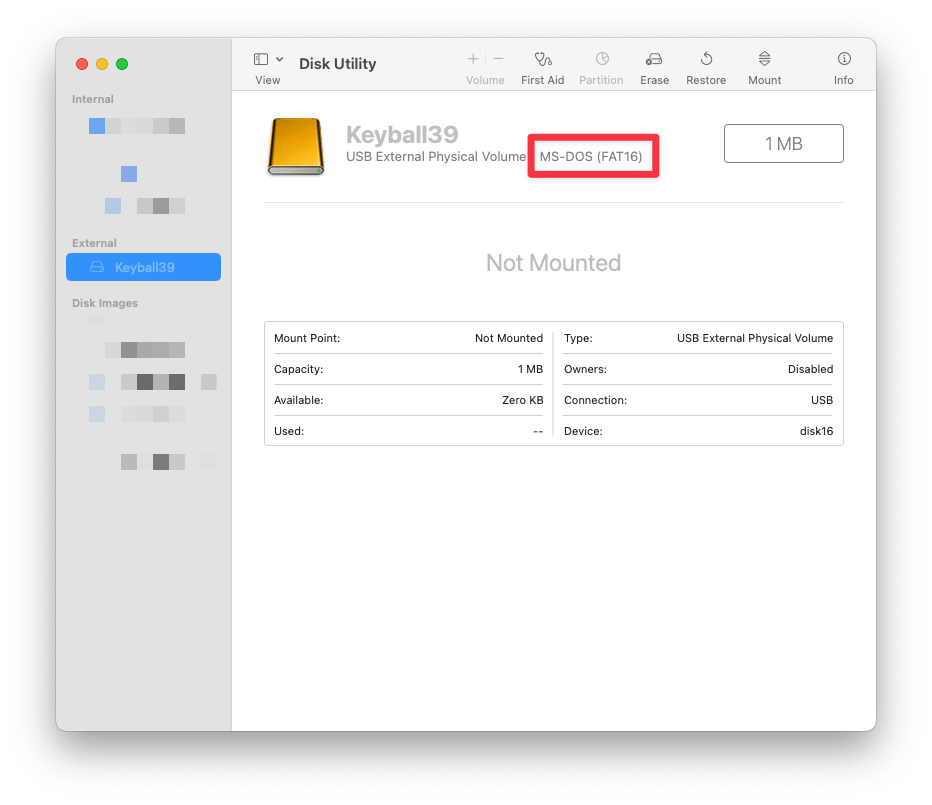
Task: Expand the View dropdown chevron
Action: click(279, 59)
